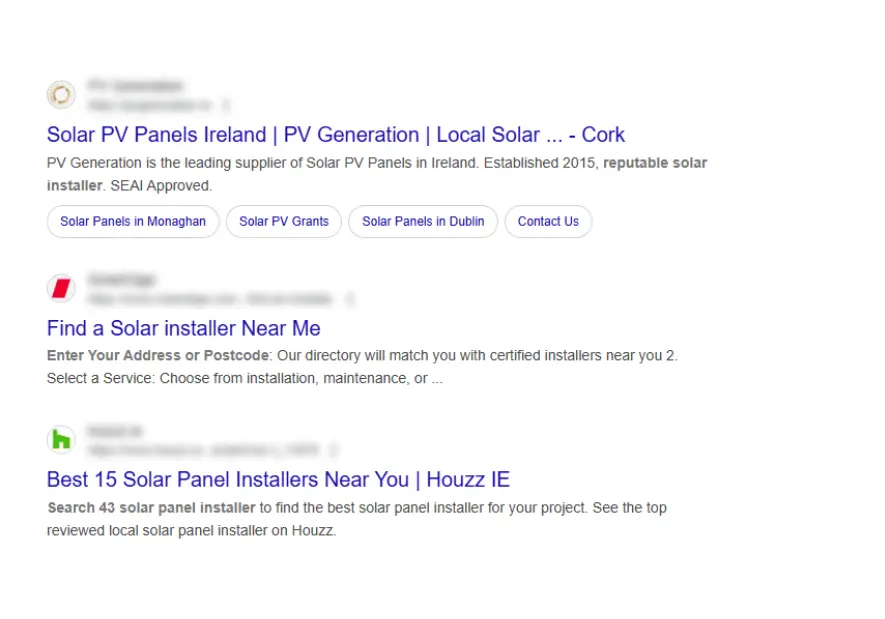The width and height of the screenshot is (885, 619).
Task: Select the Solar Panels in Monaghan sitelink
Action: [x=133, y=222]
